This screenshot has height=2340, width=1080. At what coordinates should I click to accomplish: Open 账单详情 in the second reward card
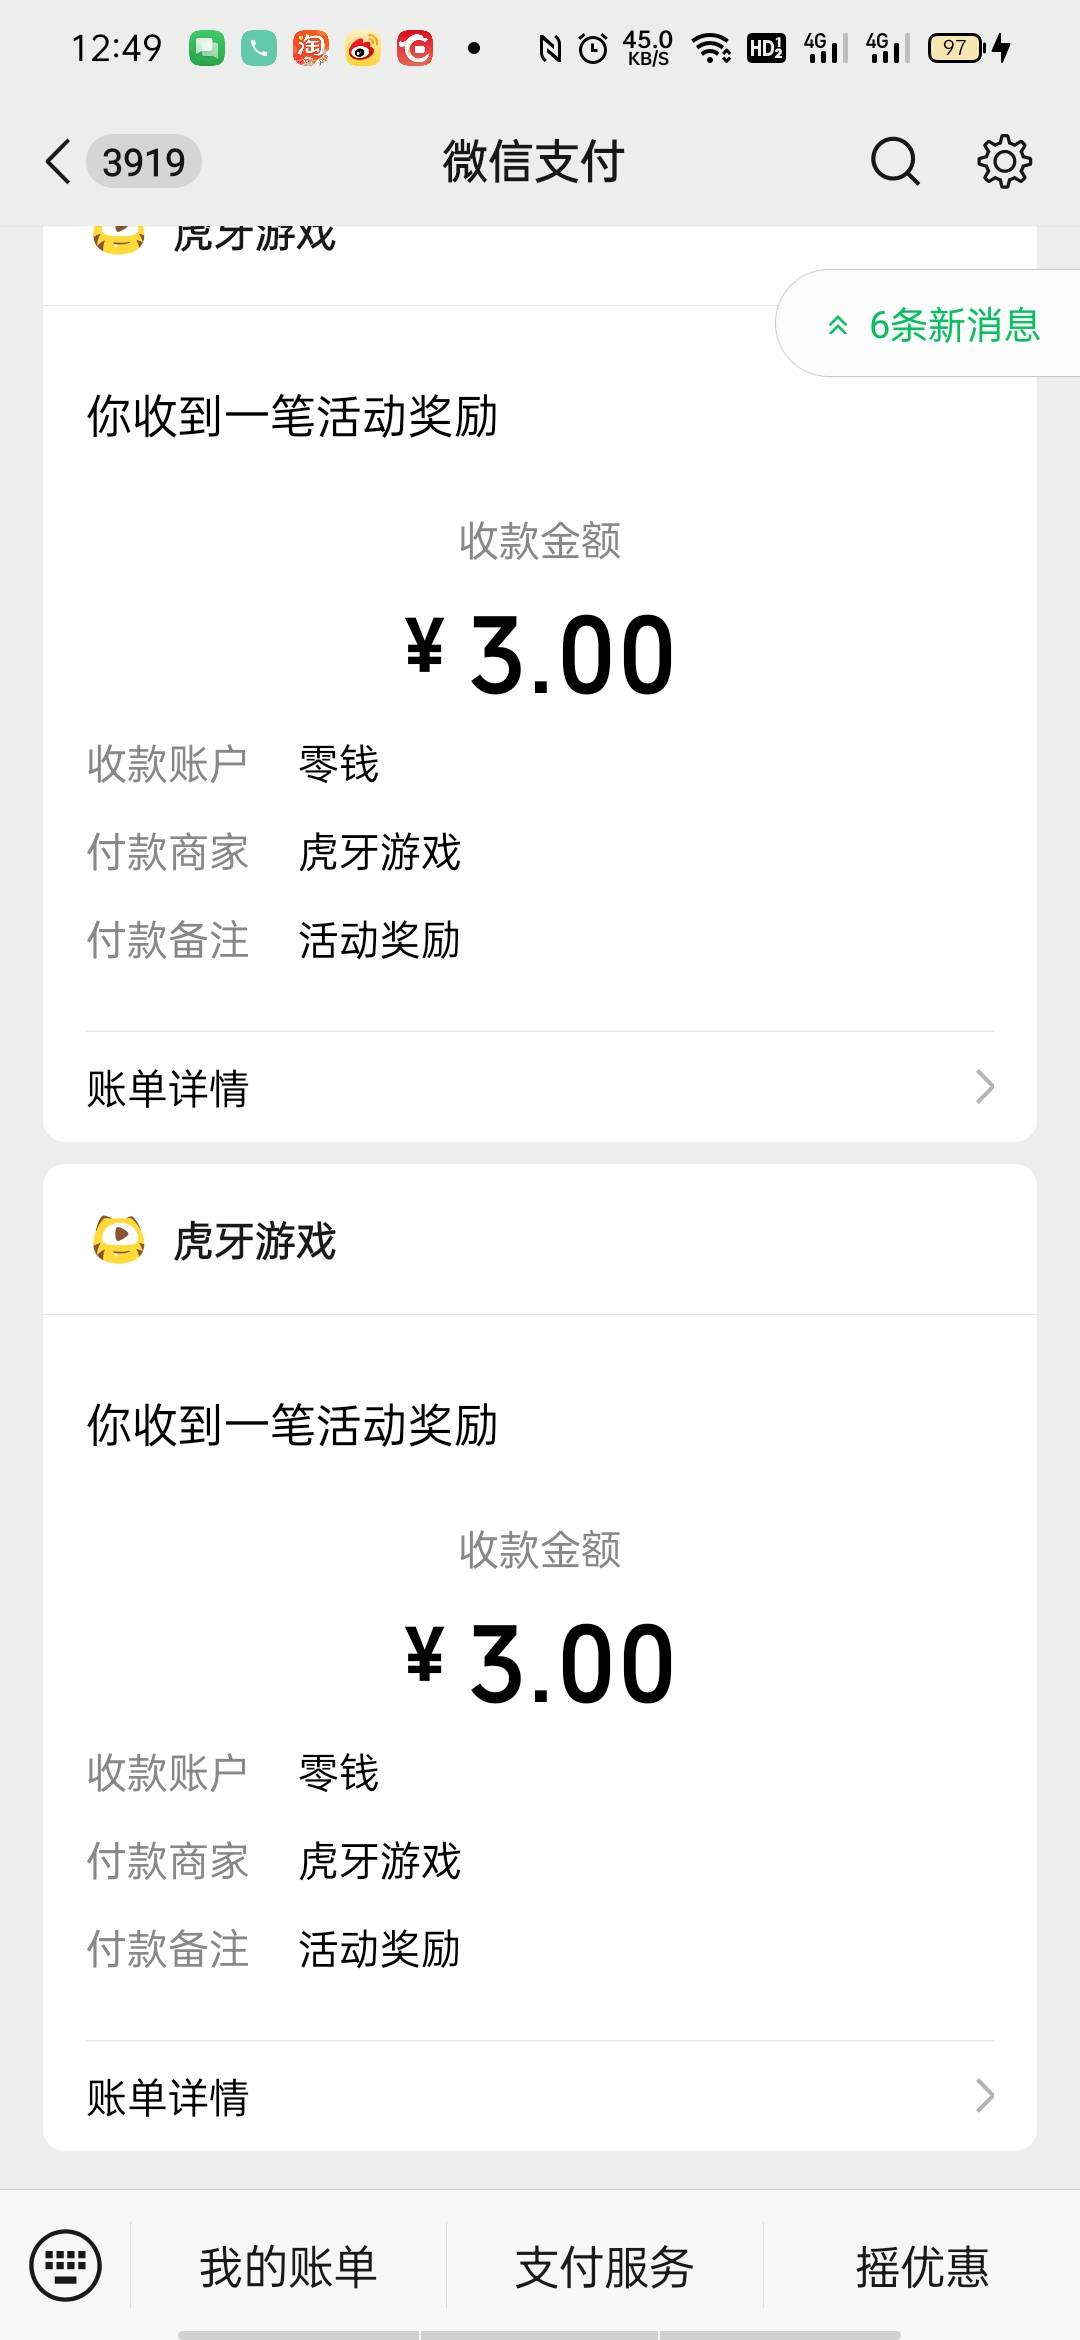(x=167, y=2097)
